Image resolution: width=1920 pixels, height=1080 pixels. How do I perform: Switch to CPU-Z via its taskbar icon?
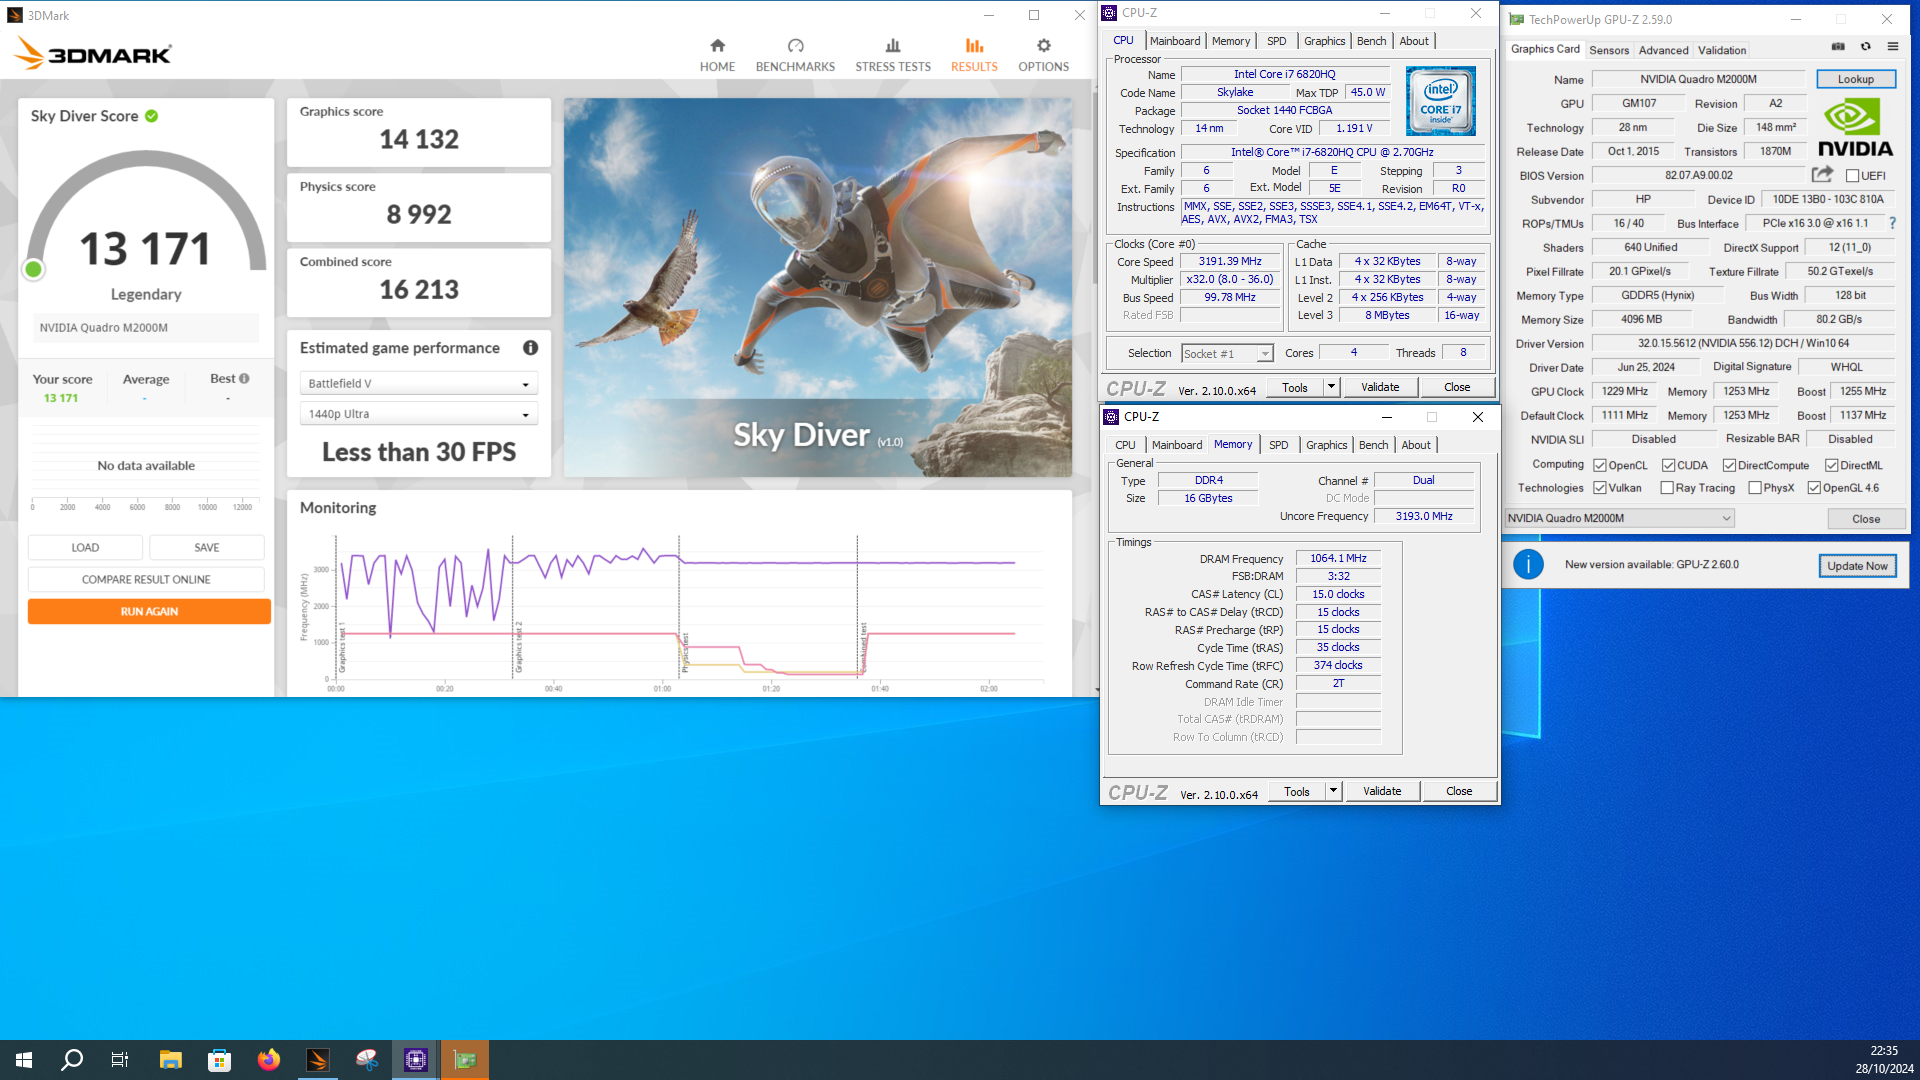[415, 1060]
